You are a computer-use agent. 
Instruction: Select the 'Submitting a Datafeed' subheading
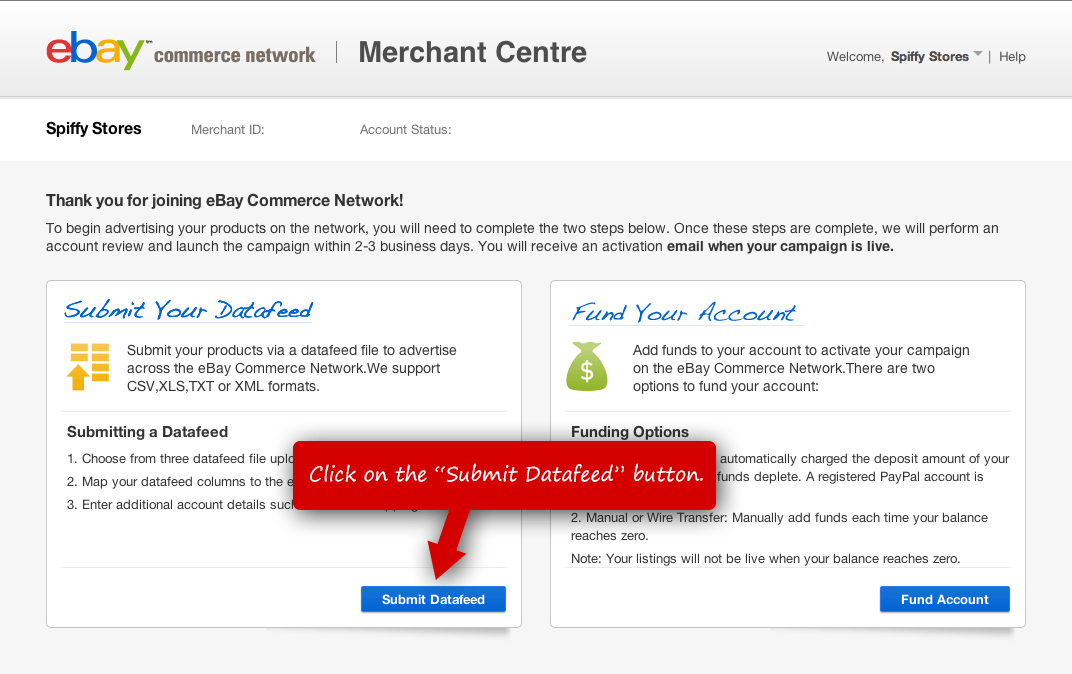147,432
